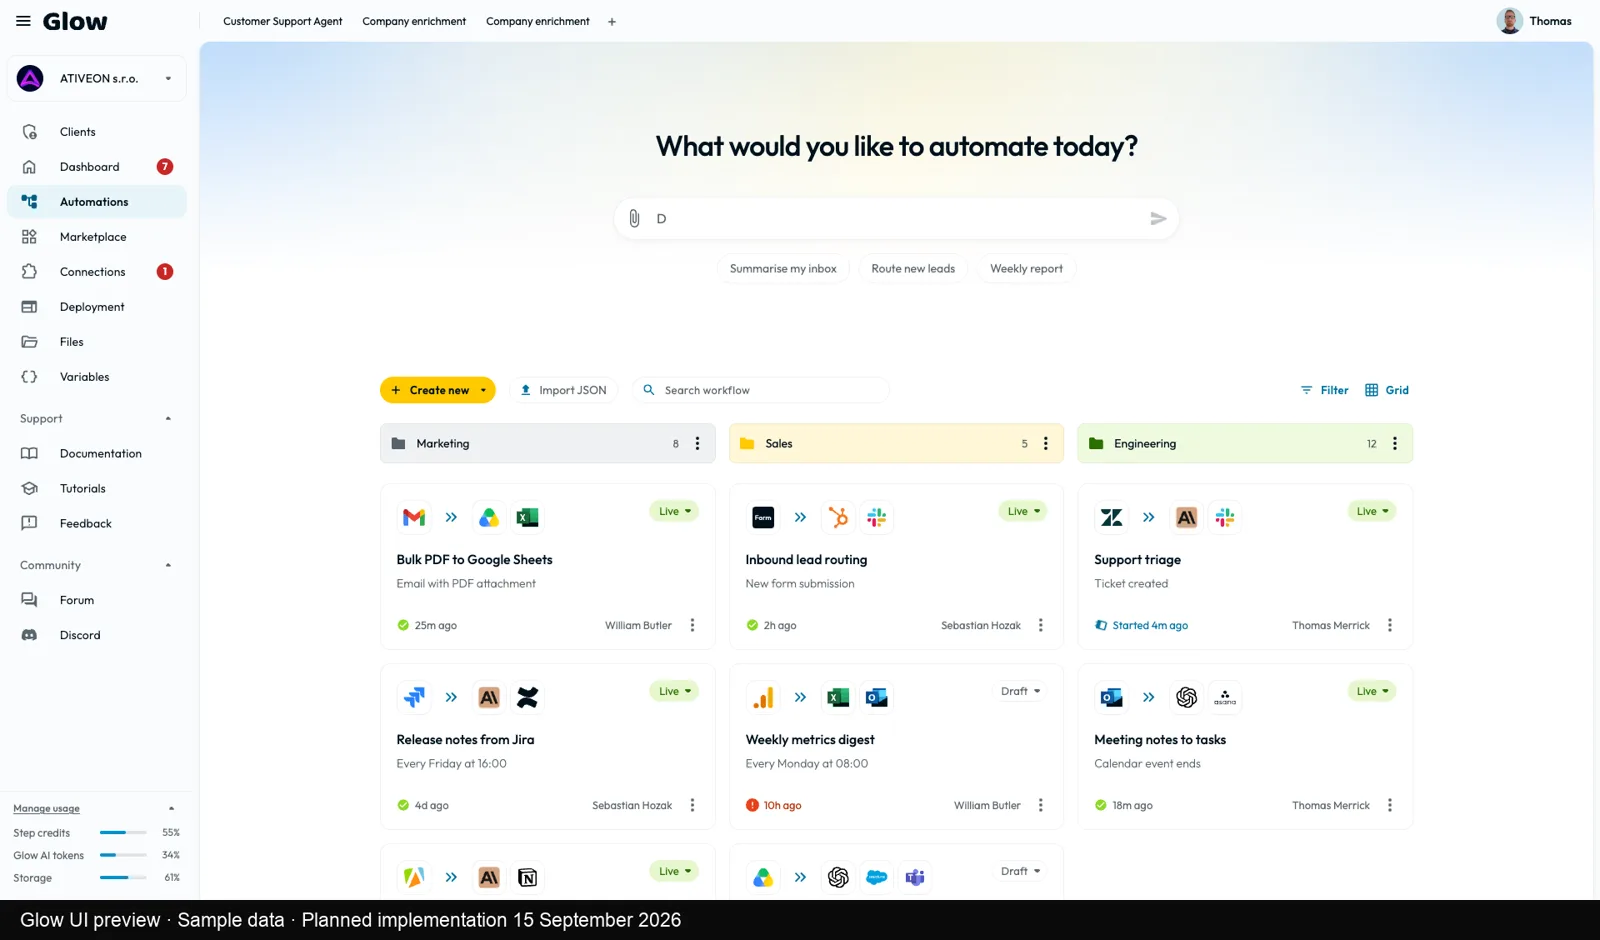Open more options on Support triage card

1390,625
